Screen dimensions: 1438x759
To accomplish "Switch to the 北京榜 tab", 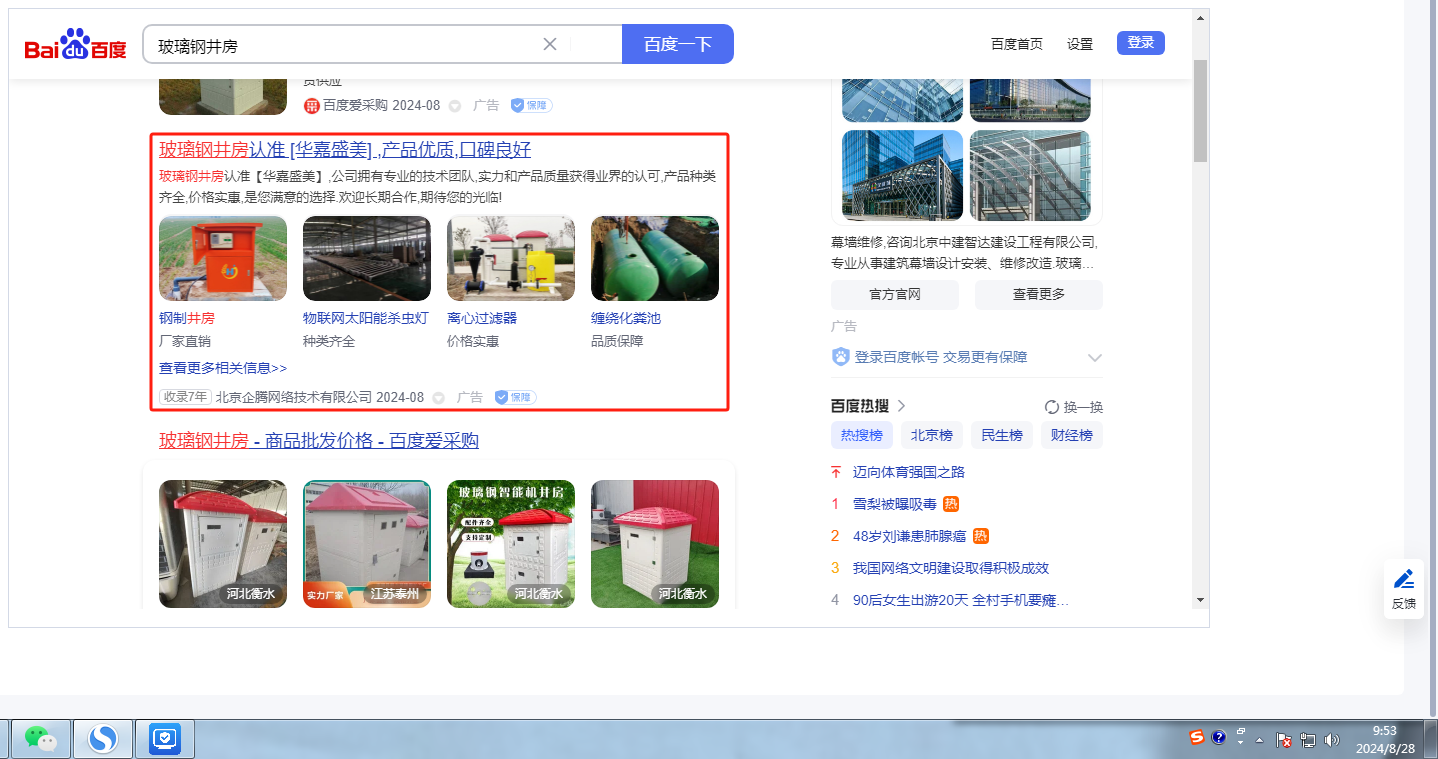I will pyautogui.click(x=932, y=435).
